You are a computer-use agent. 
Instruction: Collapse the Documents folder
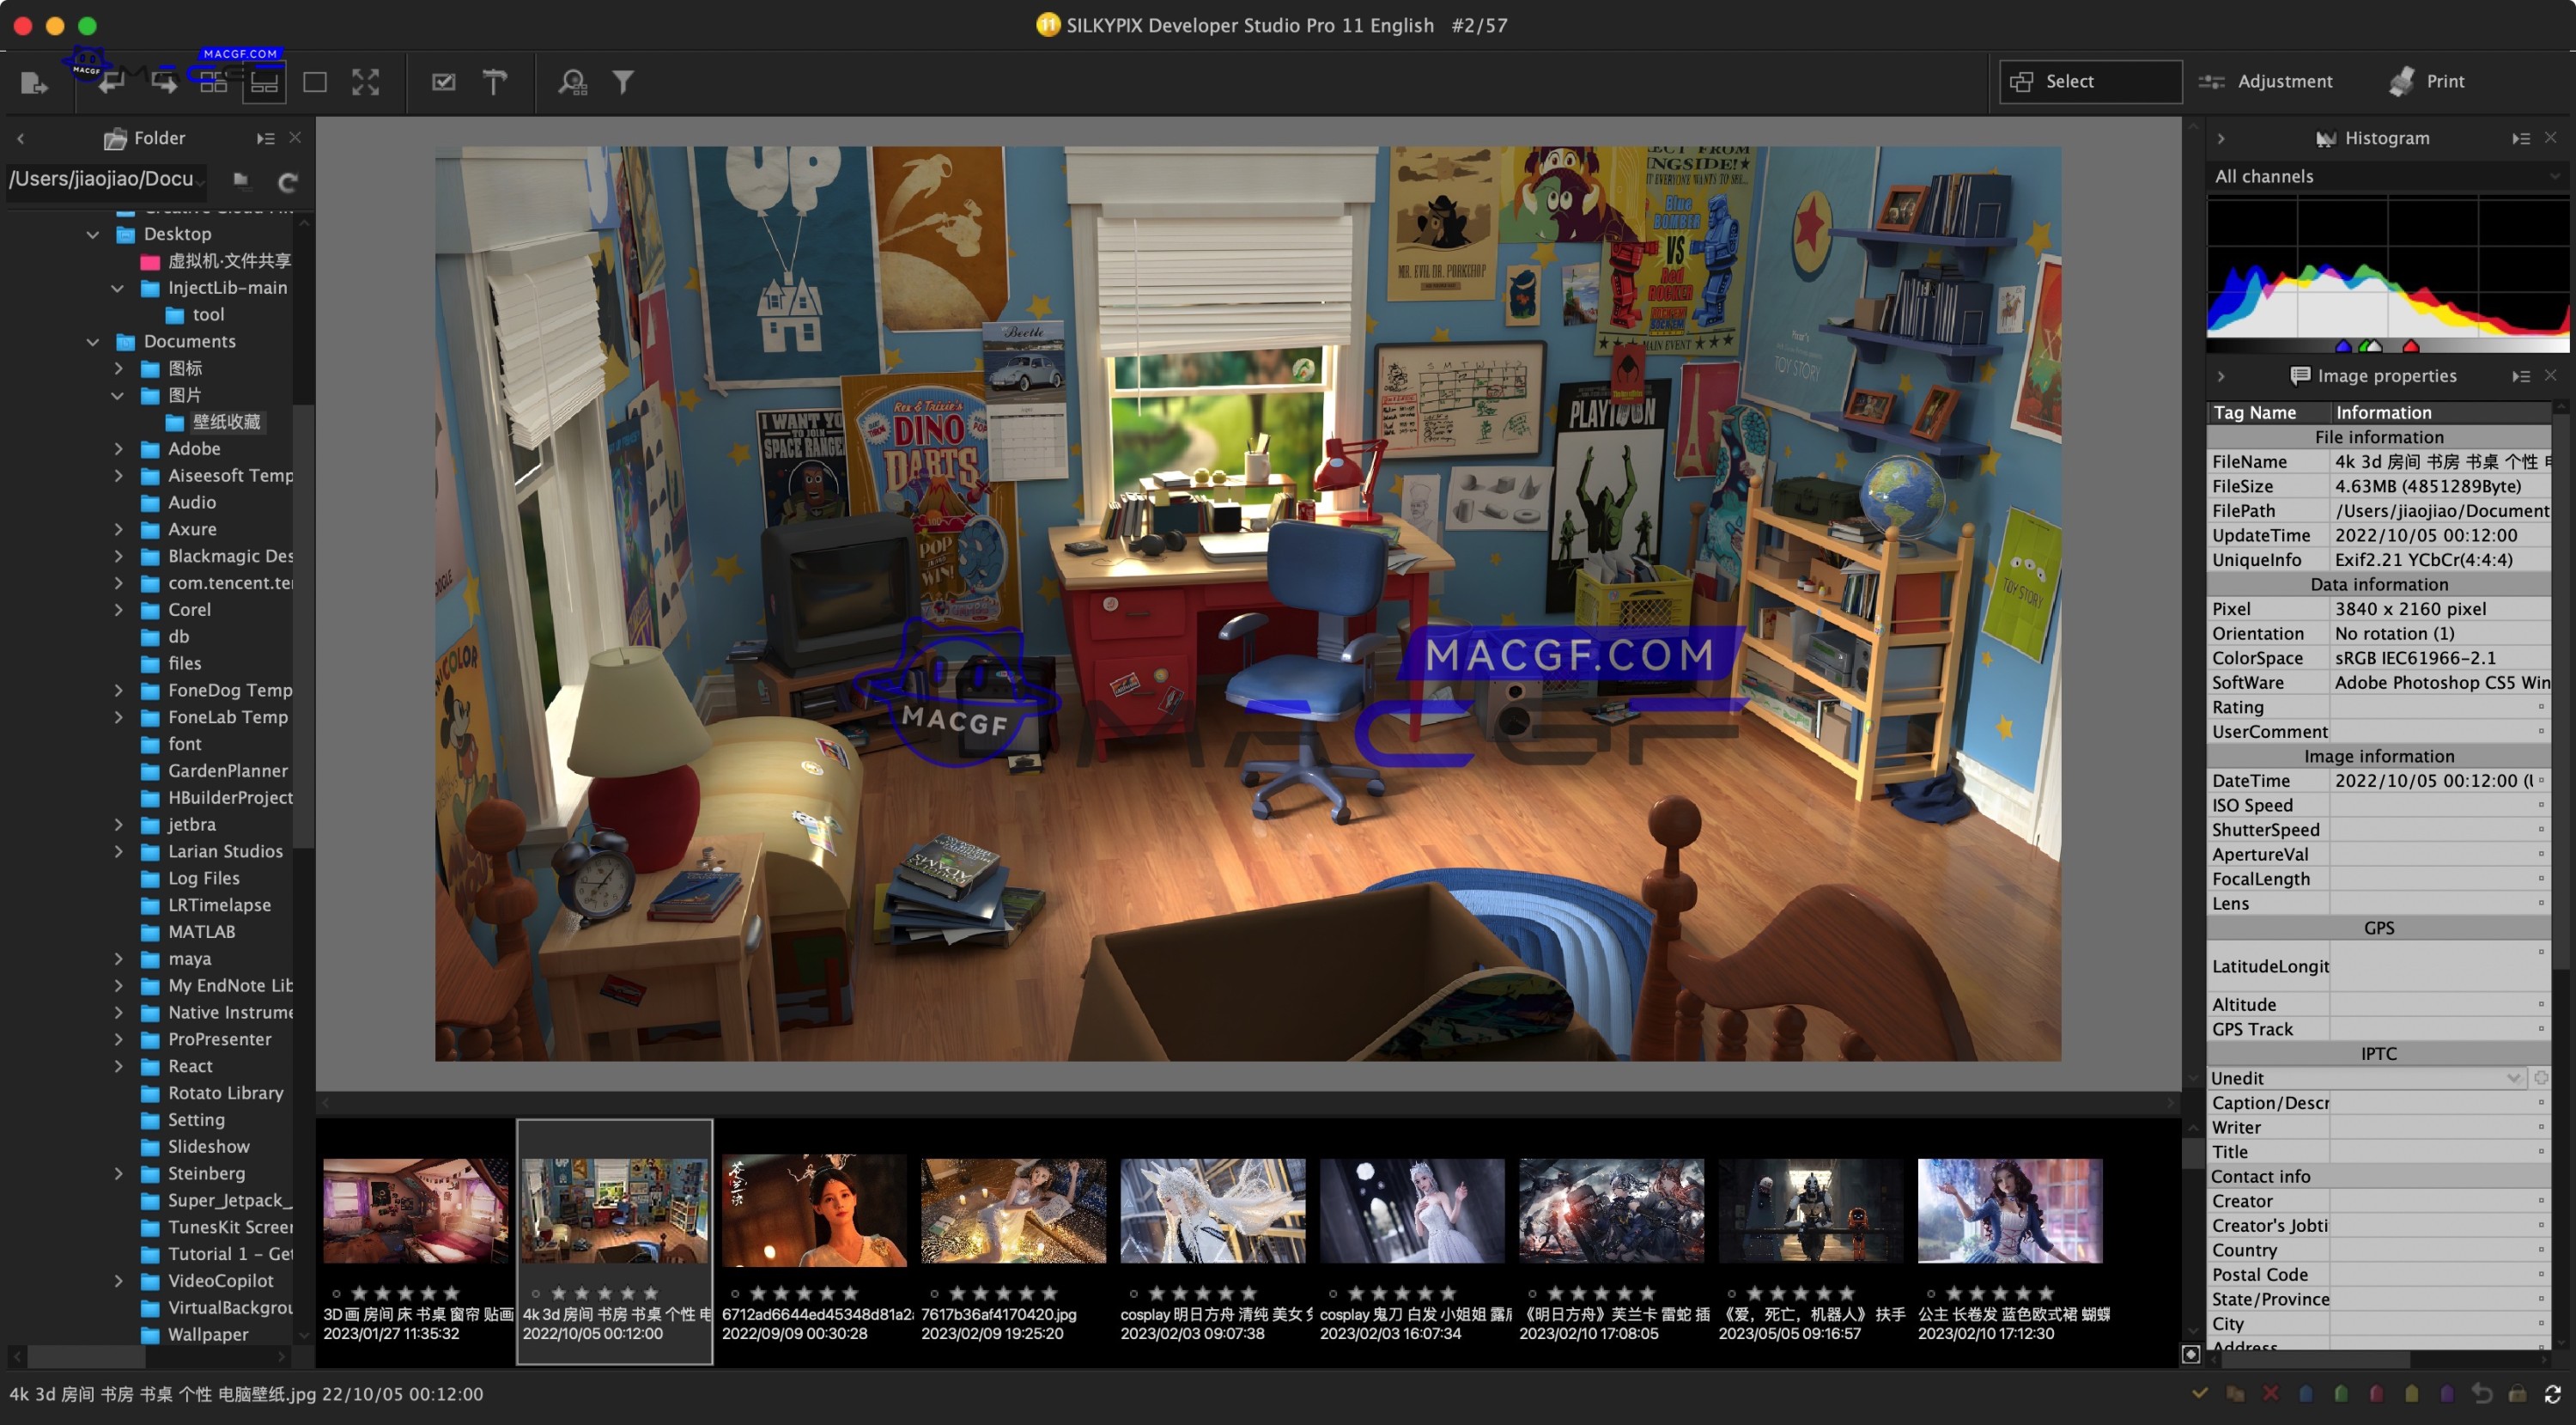click(x=93, y=341)
